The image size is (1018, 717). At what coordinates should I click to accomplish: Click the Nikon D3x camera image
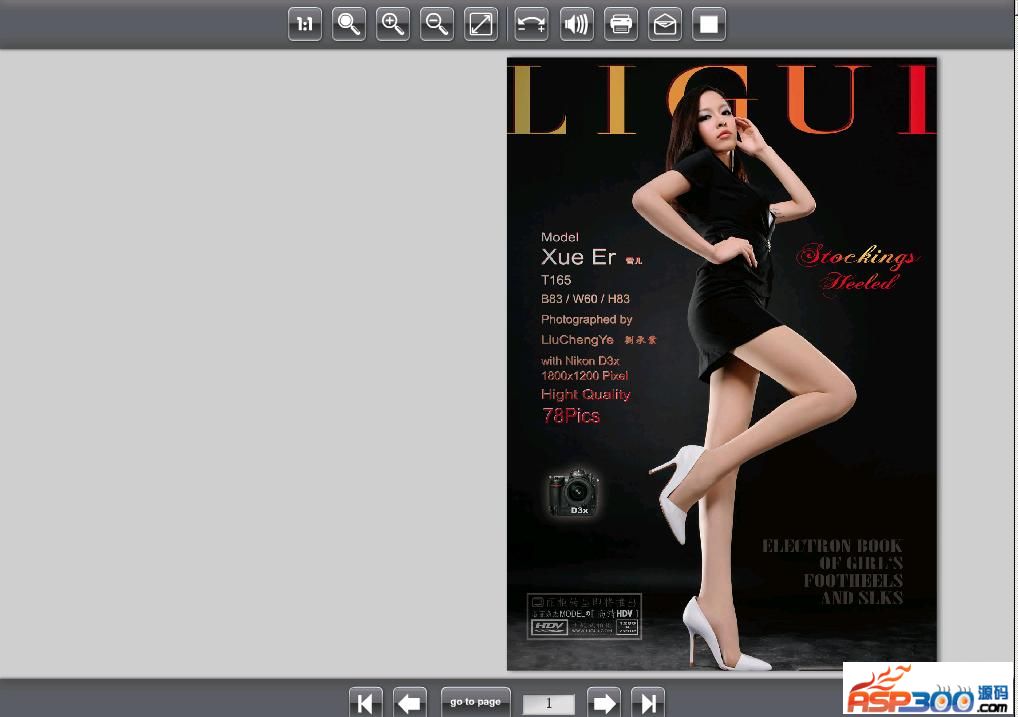(574, 493)
